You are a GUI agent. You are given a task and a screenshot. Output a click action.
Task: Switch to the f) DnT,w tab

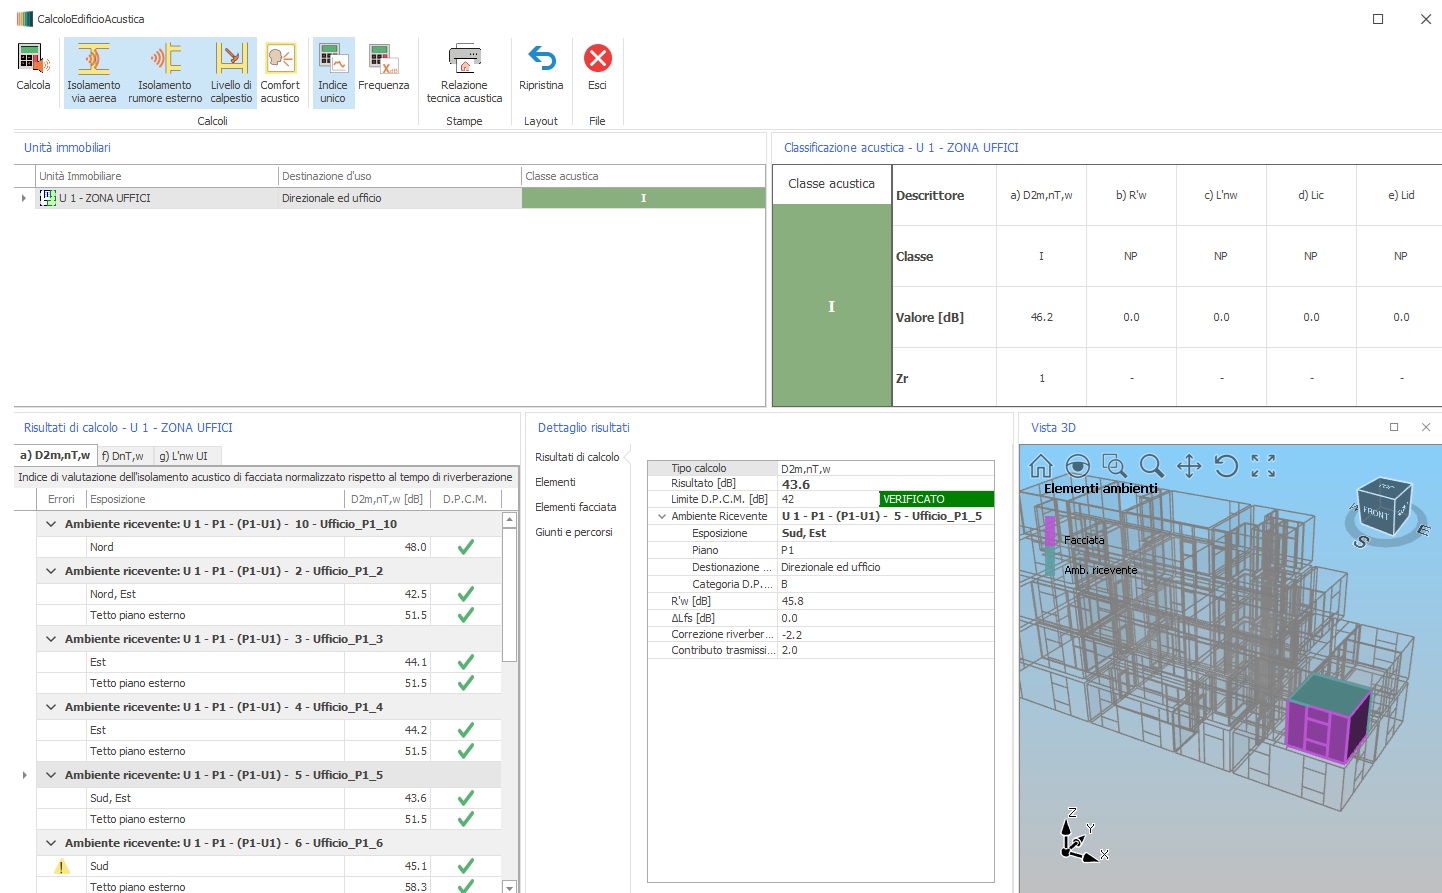pyautogui.click(x=122, y=456)
